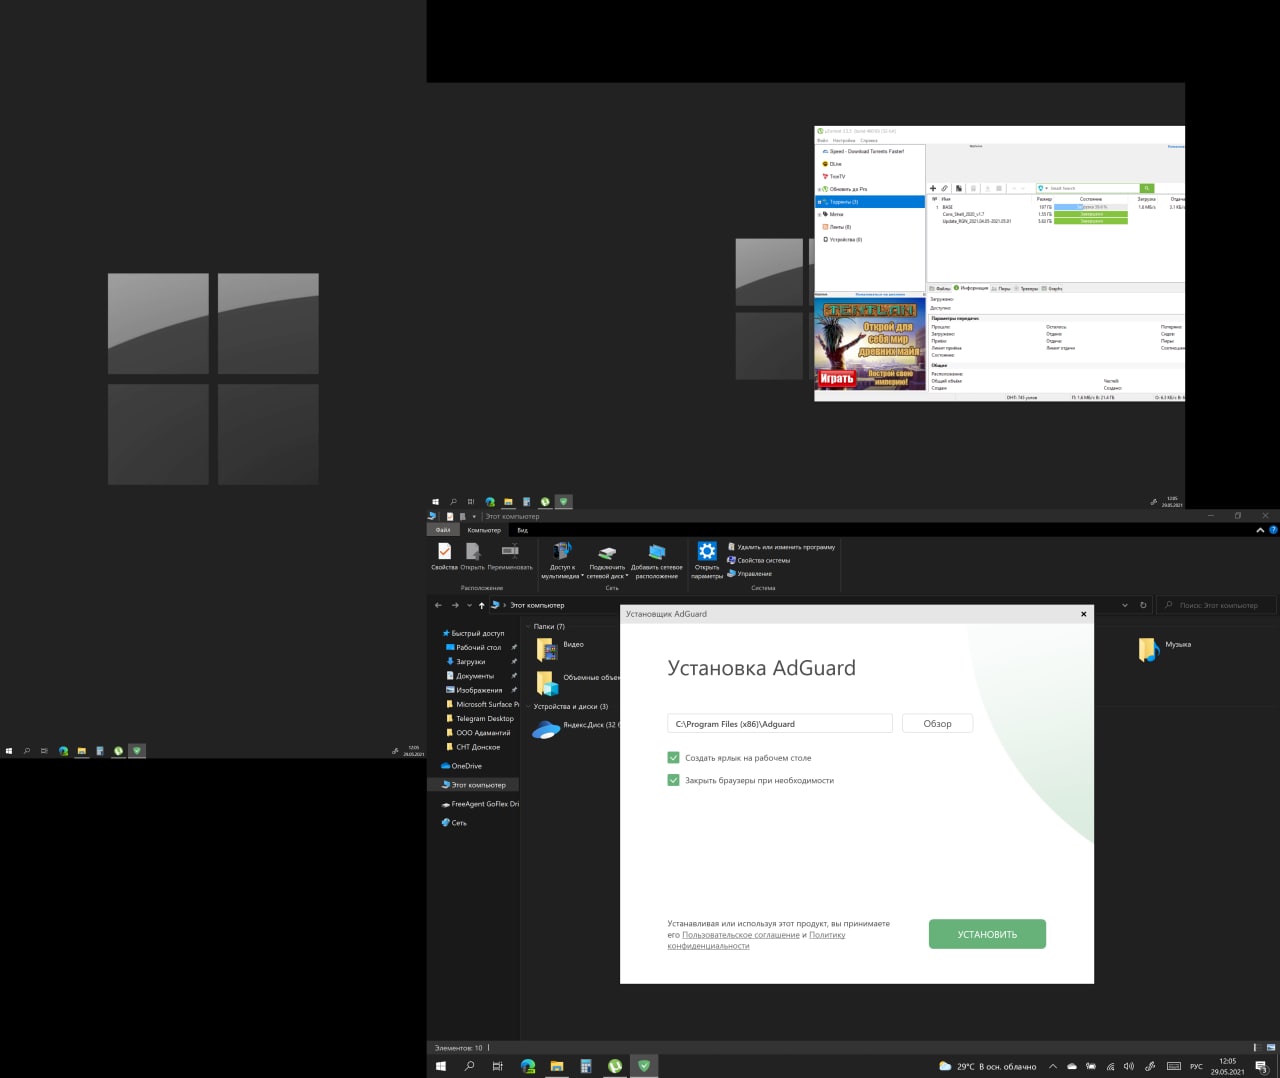Viewport: 1280px width, 1078px height.
Task: Open Calculator on taskbar with weather widget
Action: point(586,1066)
